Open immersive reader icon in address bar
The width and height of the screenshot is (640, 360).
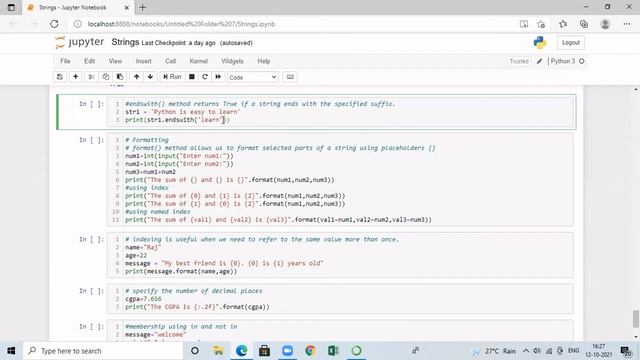(x=524, y=24)
